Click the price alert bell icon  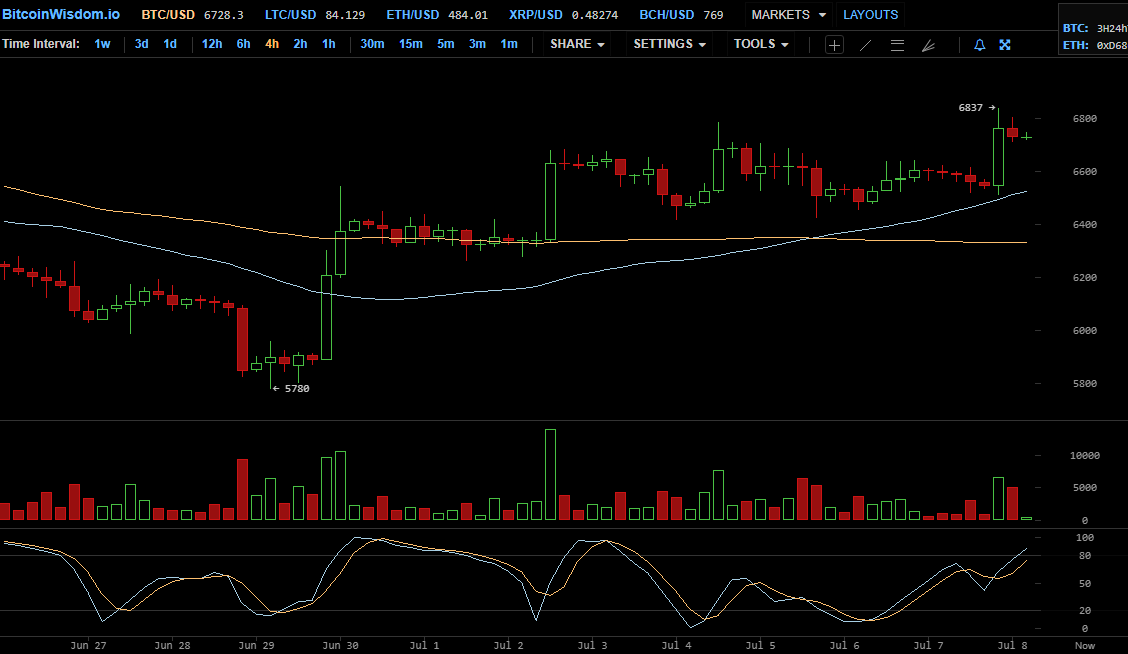pos(979,44)
